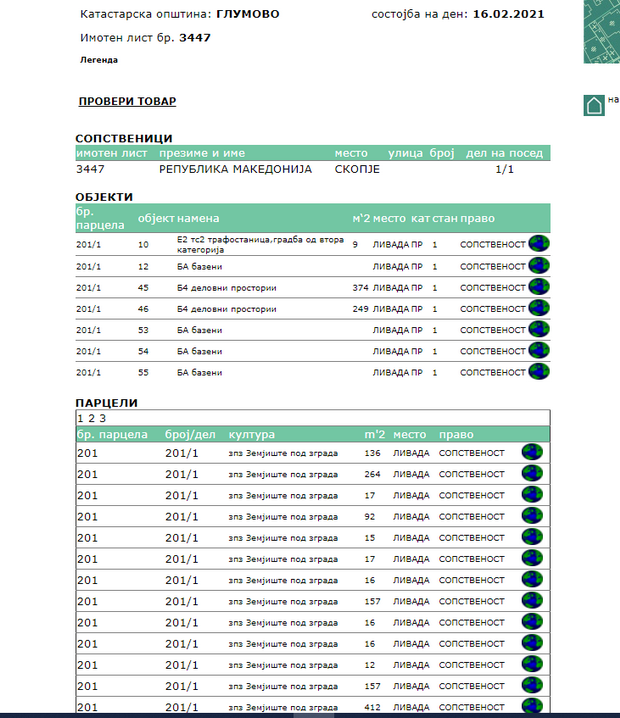
Task: Click globe icon in object 54 row
Action: (539, 350)
